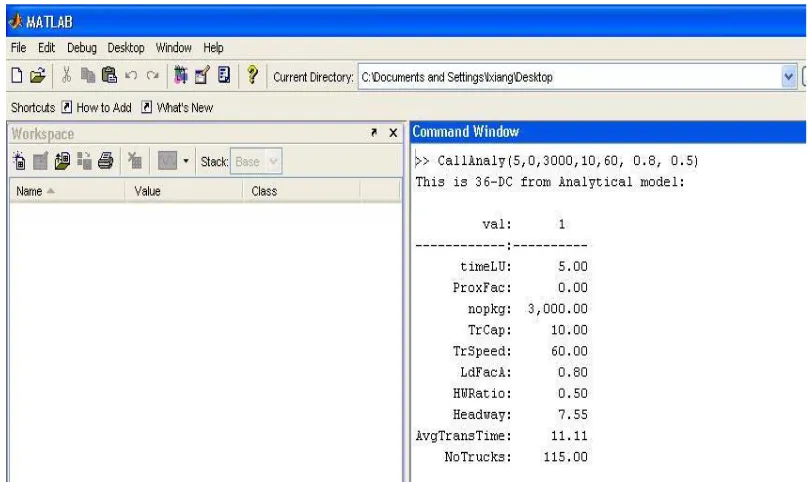
Task: Open the Help menu
Action: click(x=213, y=48)
